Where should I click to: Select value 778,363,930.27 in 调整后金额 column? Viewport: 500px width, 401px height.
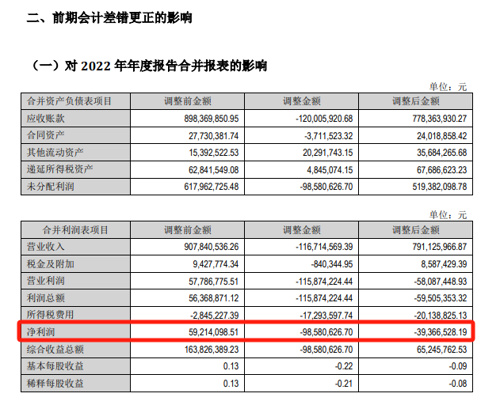click(x=439, y=119)
